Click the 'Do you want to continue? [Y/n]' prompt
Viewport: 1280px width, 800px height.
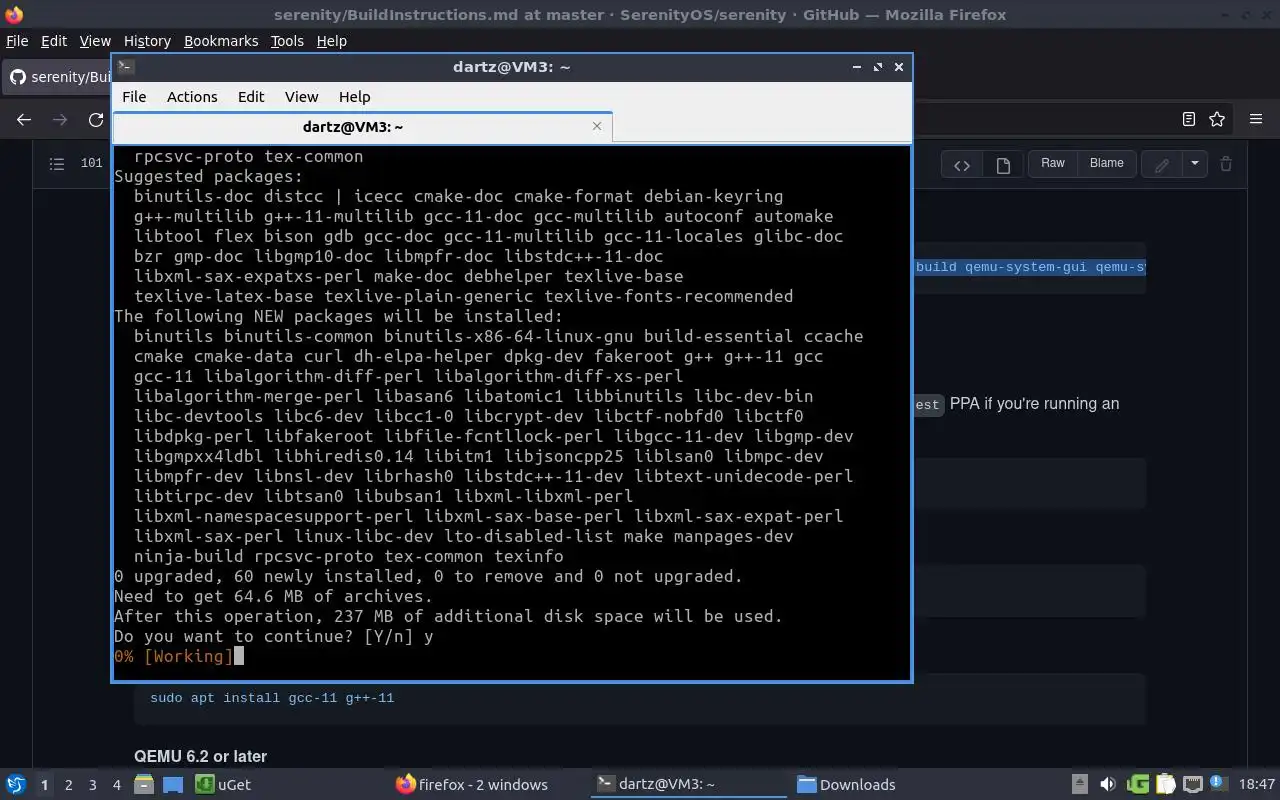coord(264,636)
